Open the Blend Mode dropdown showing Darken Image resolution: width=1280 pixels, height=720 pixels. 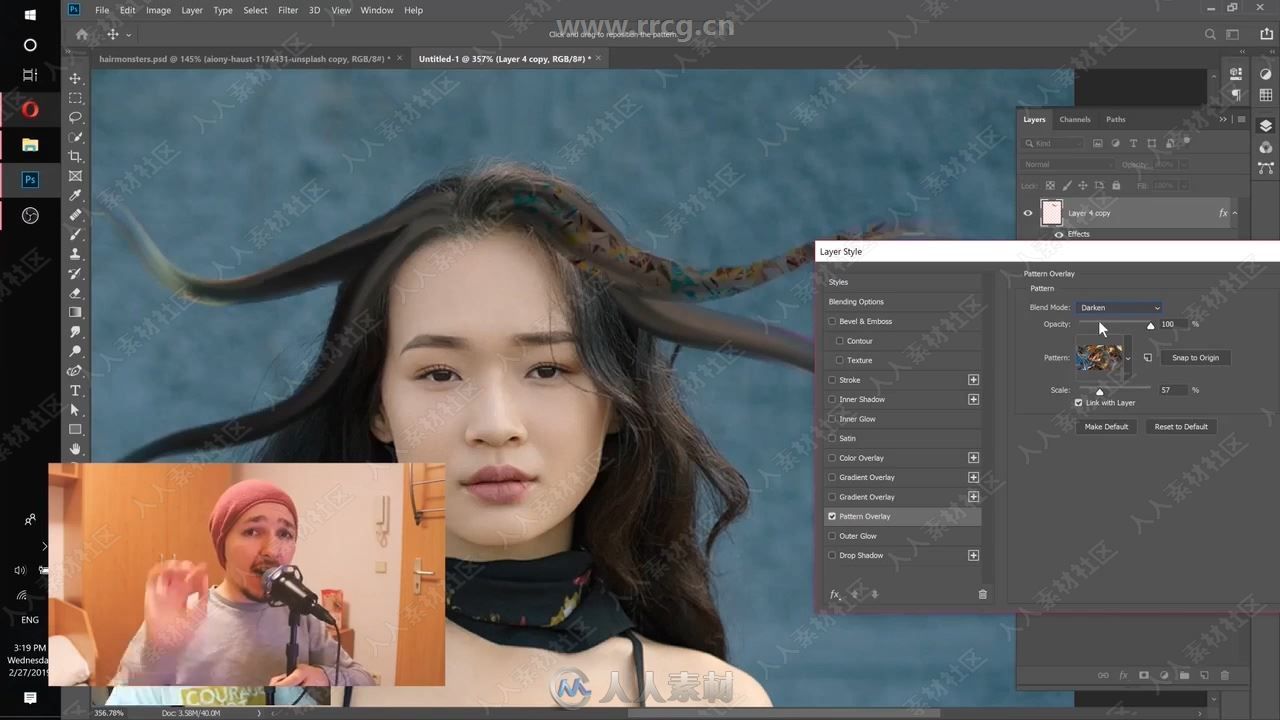(1120, 307)
